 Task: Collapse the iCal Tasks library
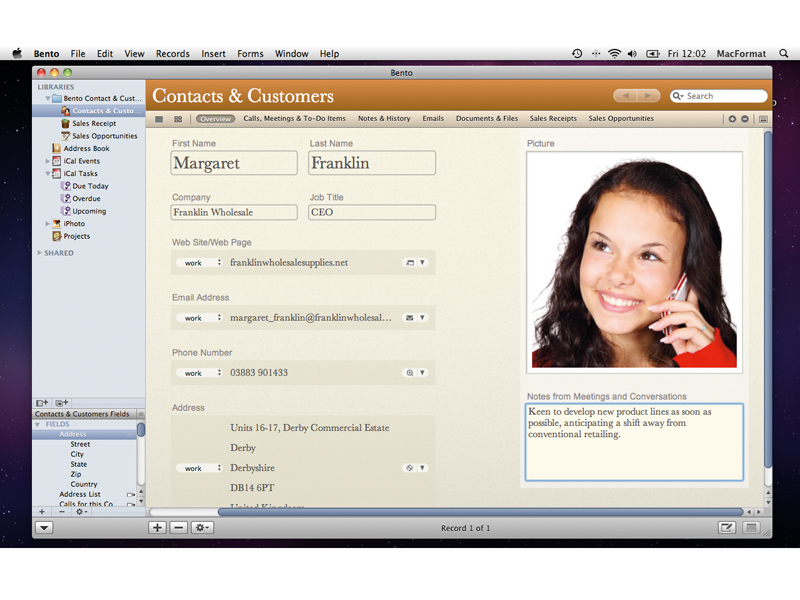(x=47, y=173)
